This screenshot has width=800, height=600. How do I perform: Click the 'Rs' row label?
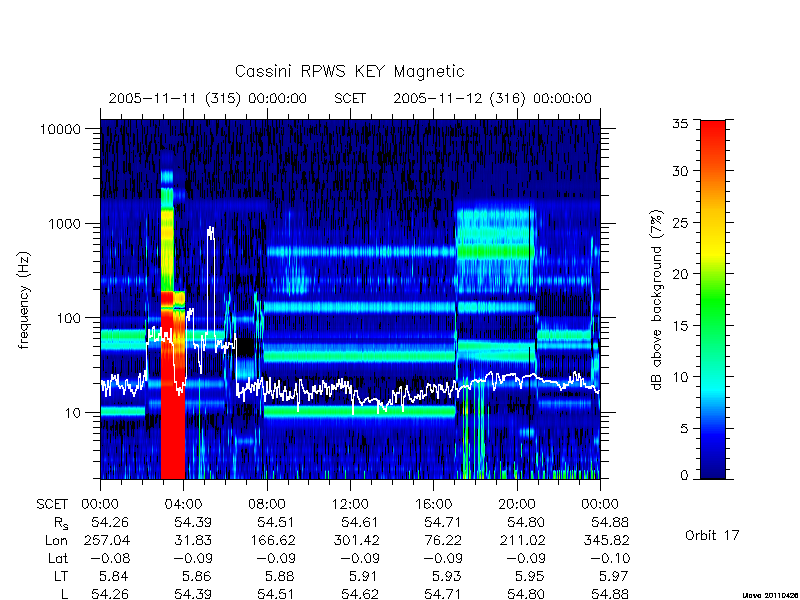click(61, 523)
